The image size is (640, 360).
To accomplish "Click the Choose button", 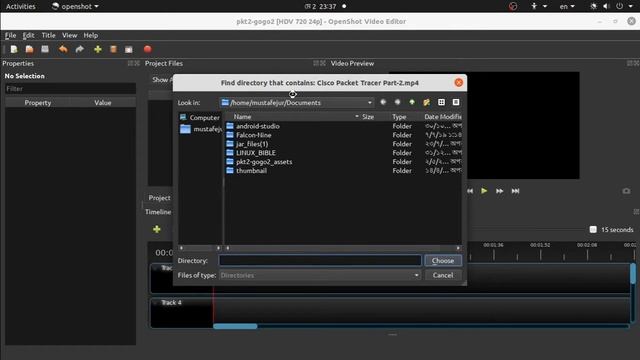I will click(x=443, y=260).
